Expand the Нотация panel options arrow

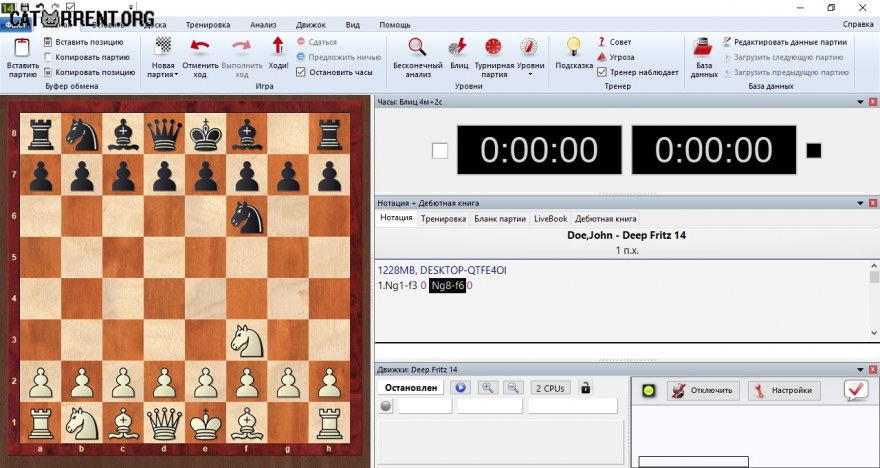click(860, 203)
